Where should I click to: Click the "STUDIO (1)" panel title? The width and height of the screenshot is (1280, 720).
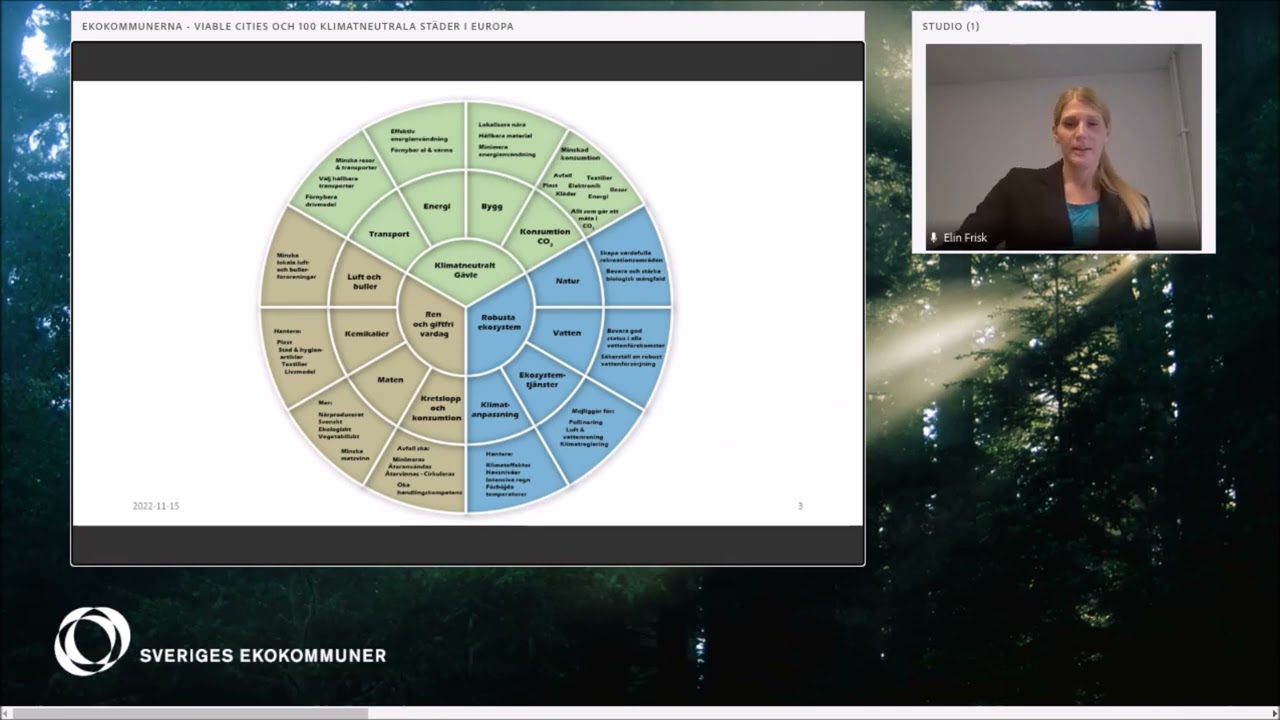(x=951, y=26)
